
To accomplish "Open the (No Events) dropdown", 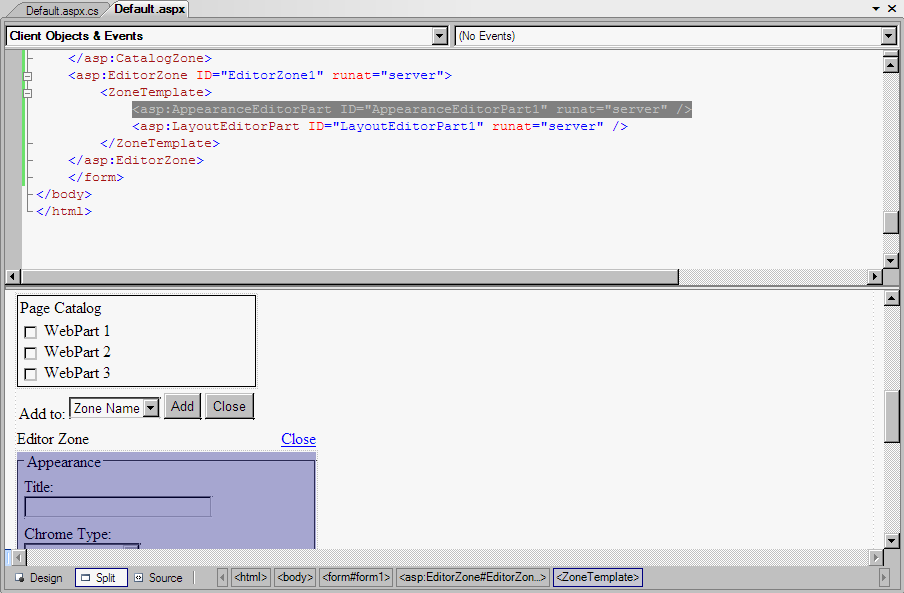I will [888, 36].
